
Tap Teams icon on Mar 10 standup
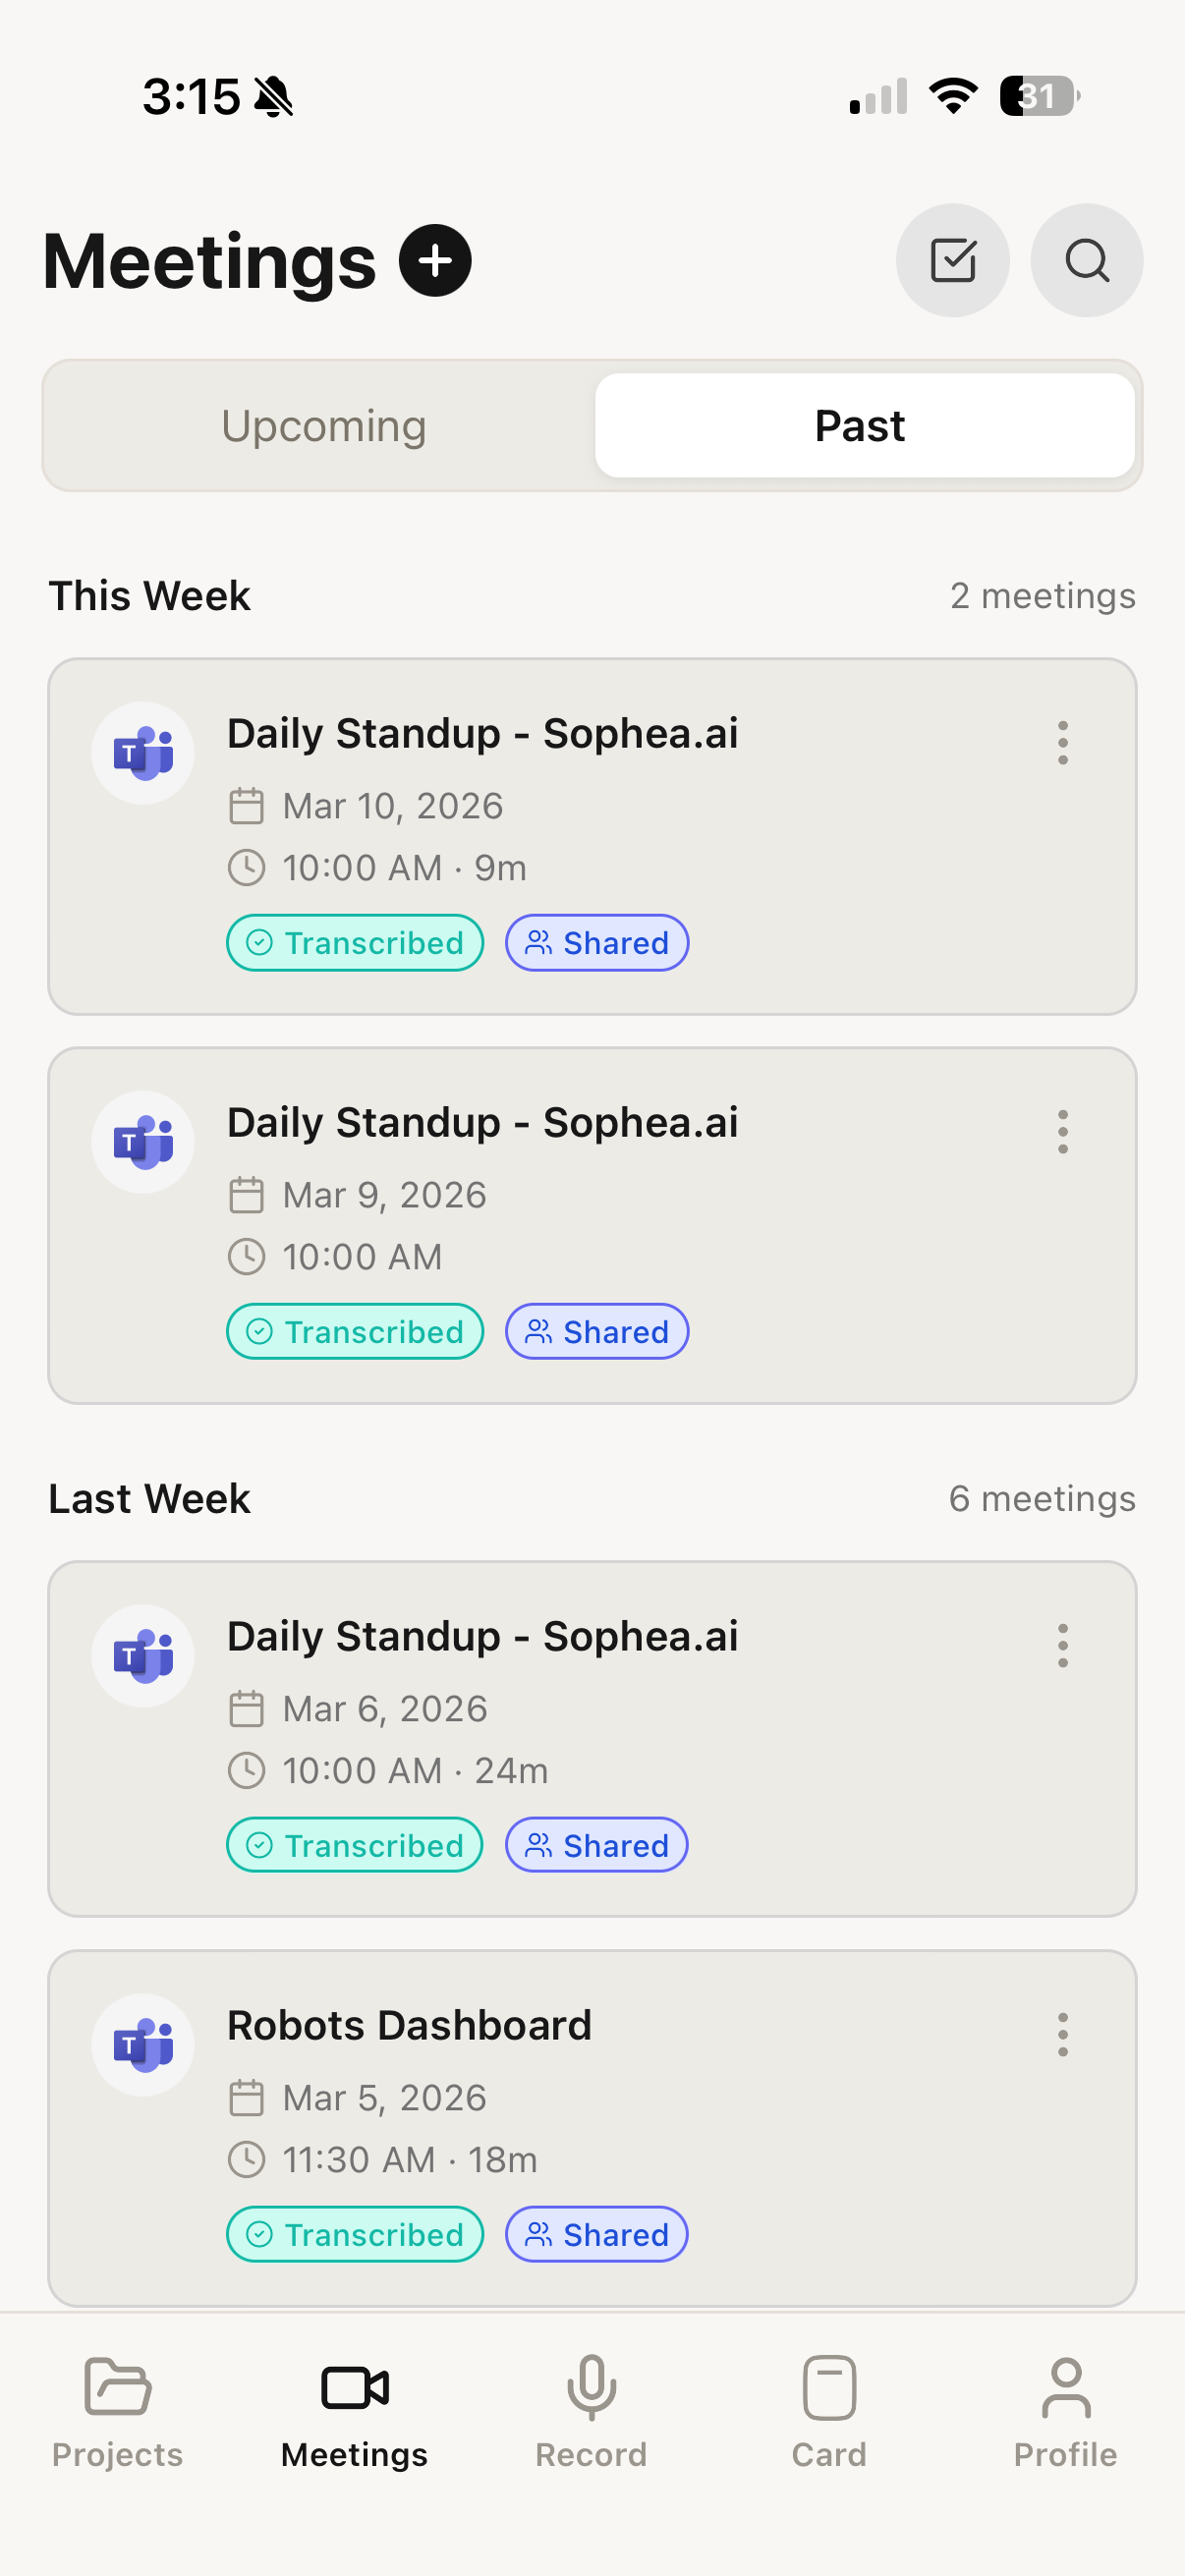pos(143,753)
